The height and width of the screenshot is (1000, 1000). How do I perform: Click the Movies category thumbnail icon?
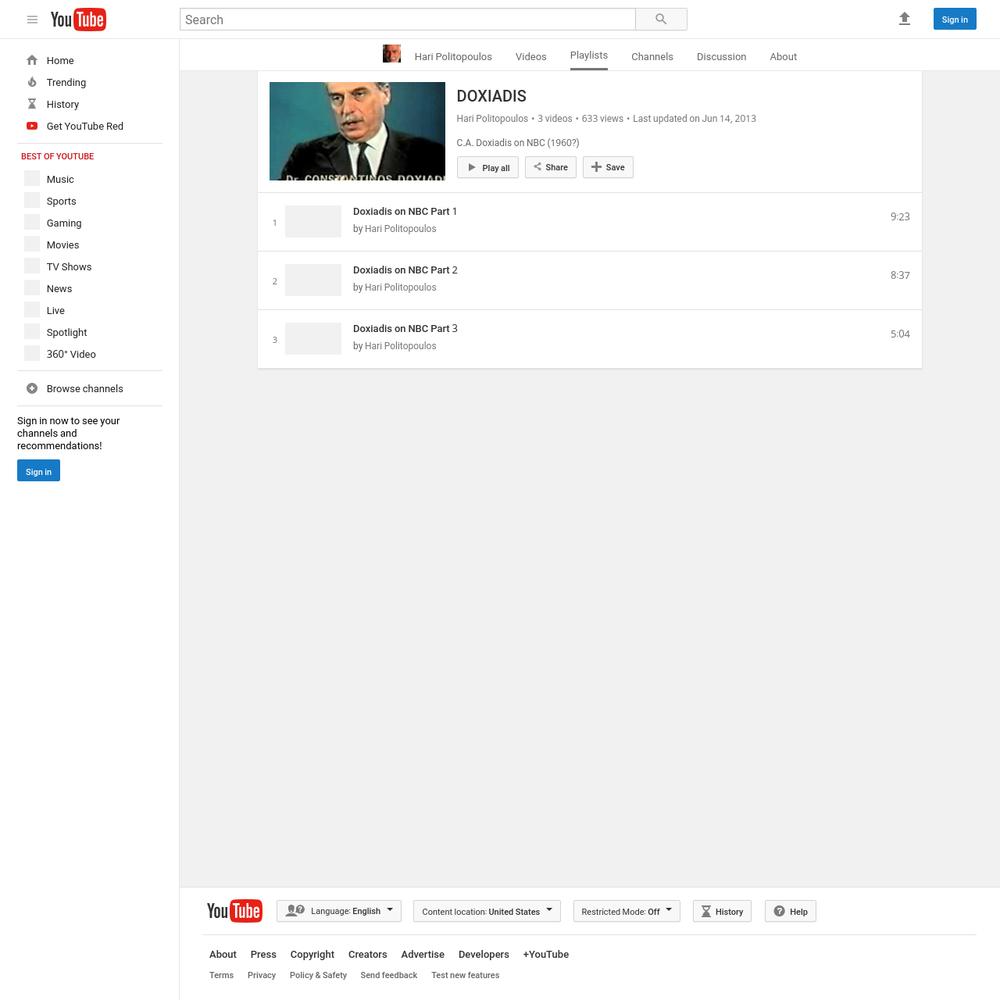point(32,244)
